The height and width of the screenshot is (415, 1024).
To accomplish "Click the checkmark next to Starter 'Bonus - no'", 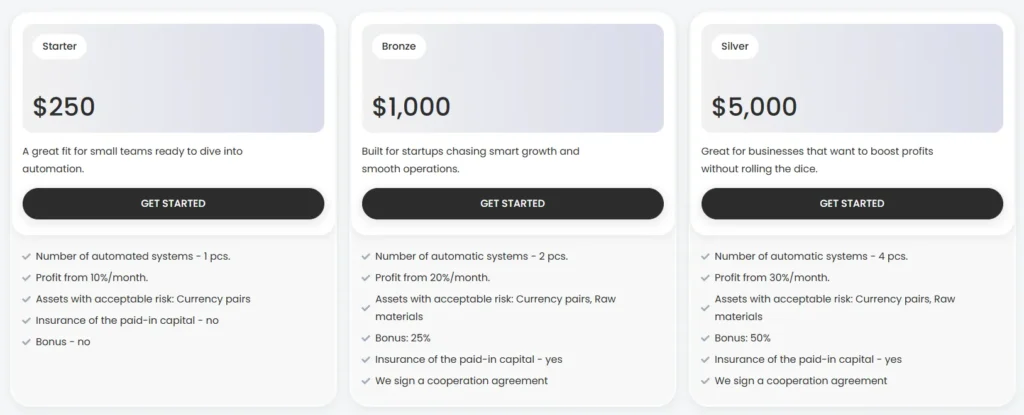I will [26, 342].
